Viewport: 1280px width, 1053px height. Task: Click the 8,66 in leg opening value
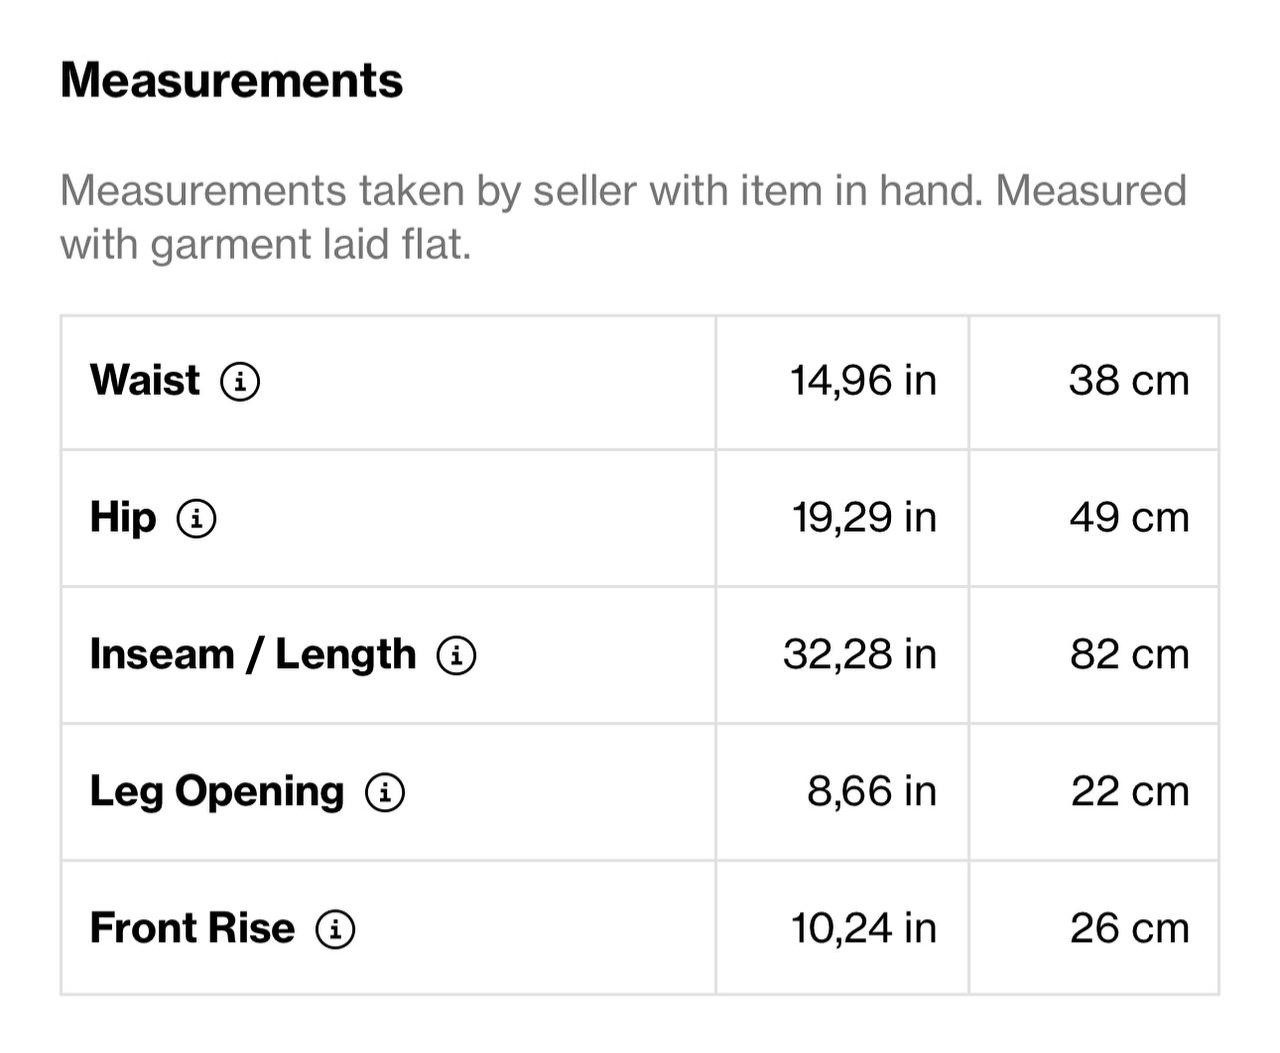coord(871,792)
